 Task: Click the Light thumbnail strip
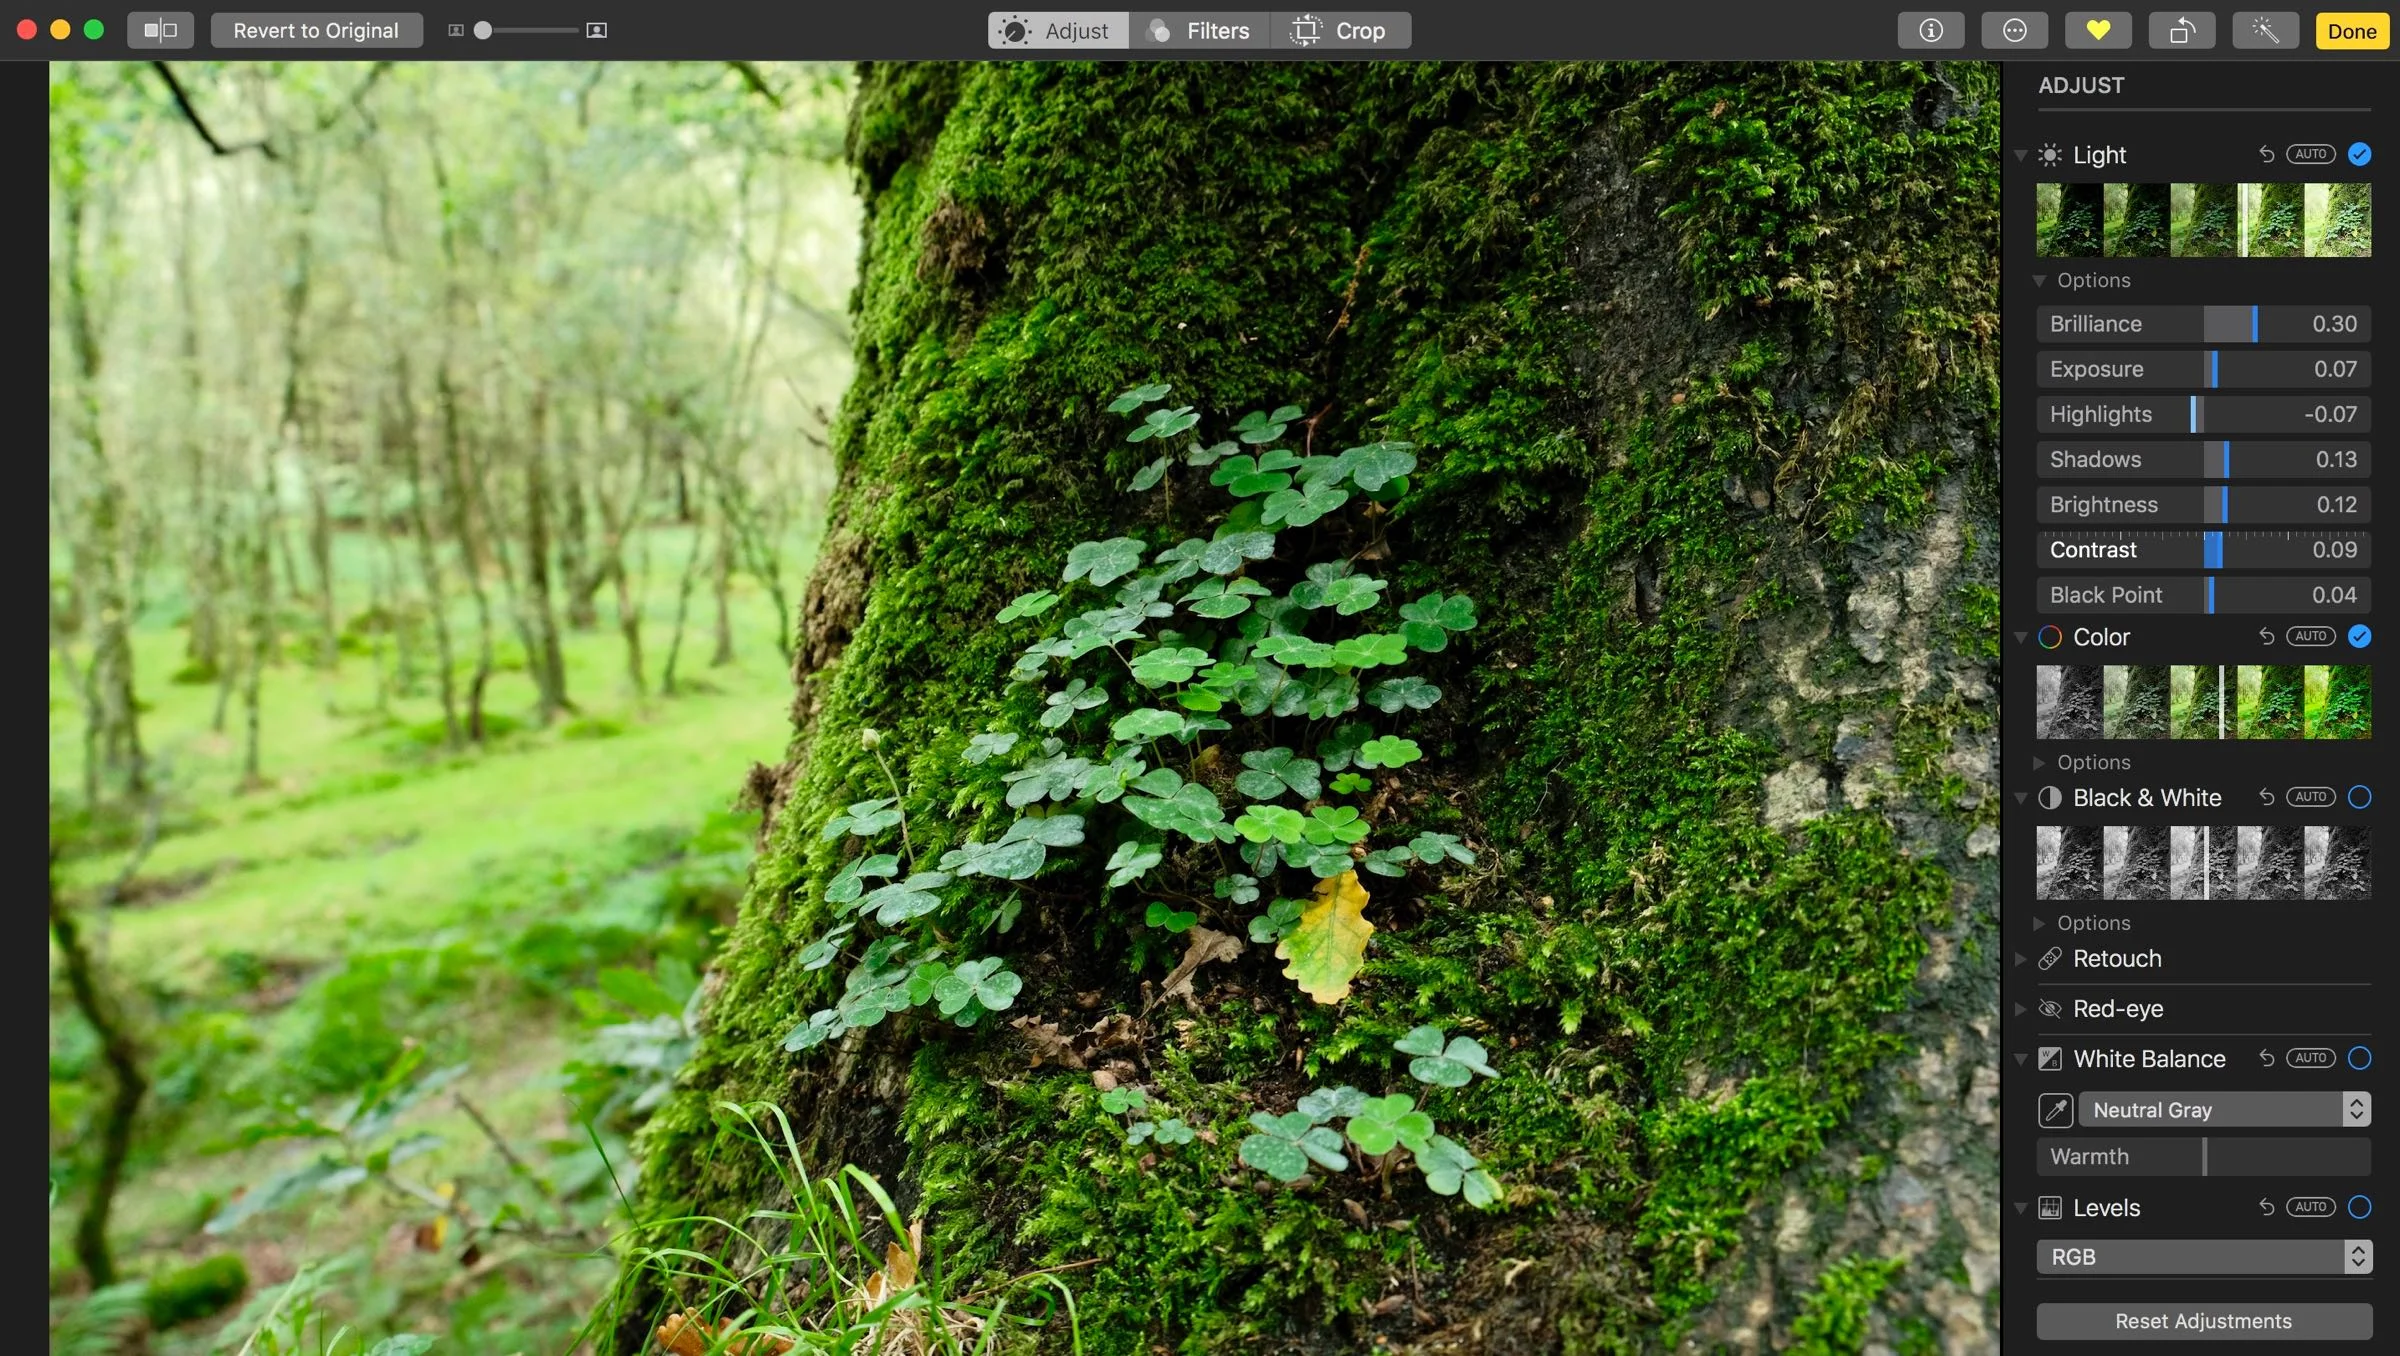[2204, 220]
